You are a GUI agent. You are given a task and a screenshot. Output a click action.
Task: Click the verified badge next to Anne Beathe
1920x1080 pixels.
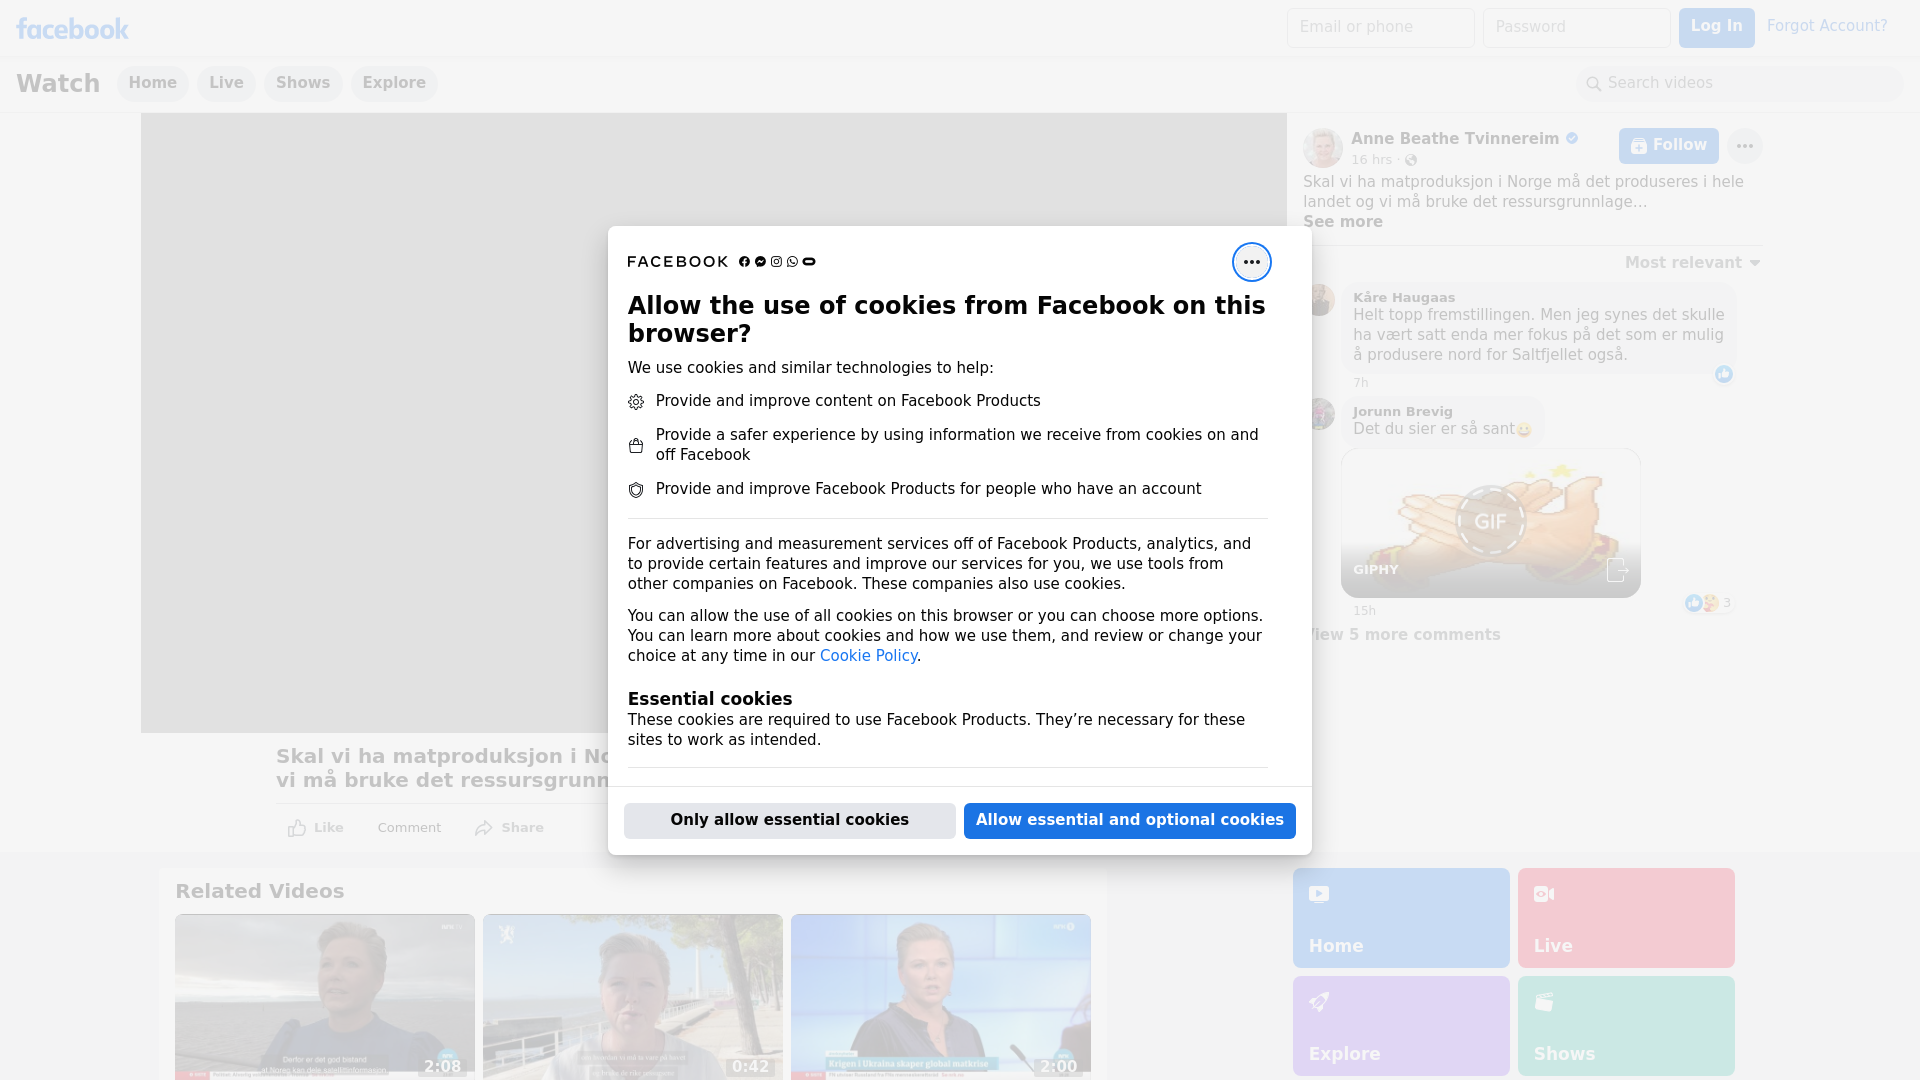[1572, 139]
